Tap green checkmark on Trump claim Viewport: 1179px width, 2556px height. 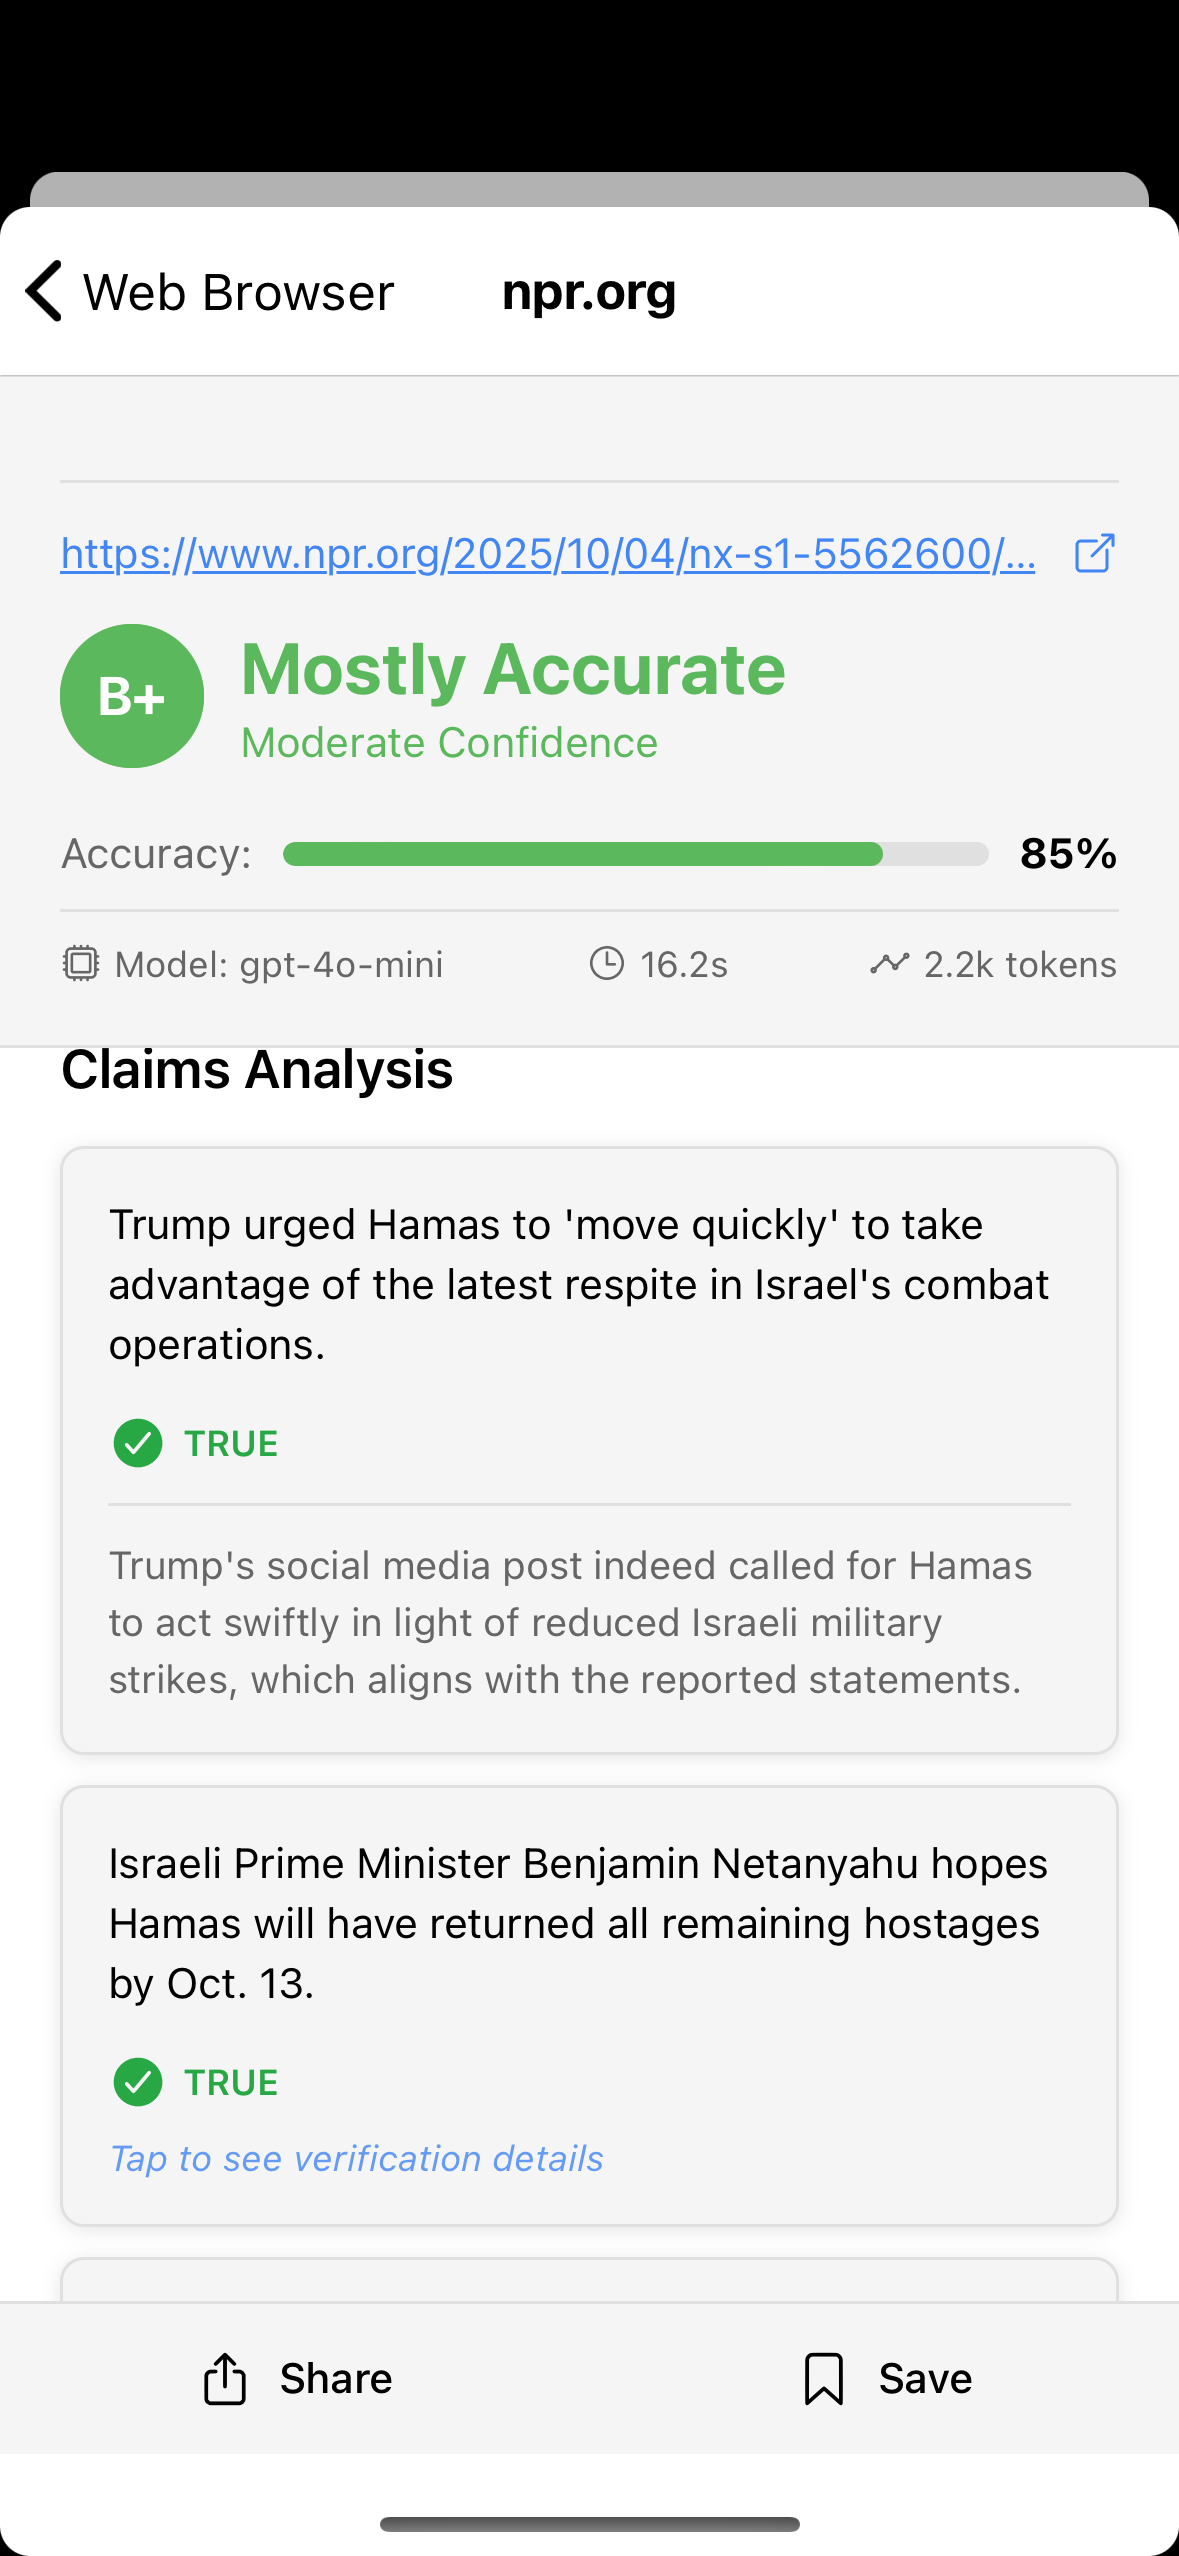(138, 1443)
